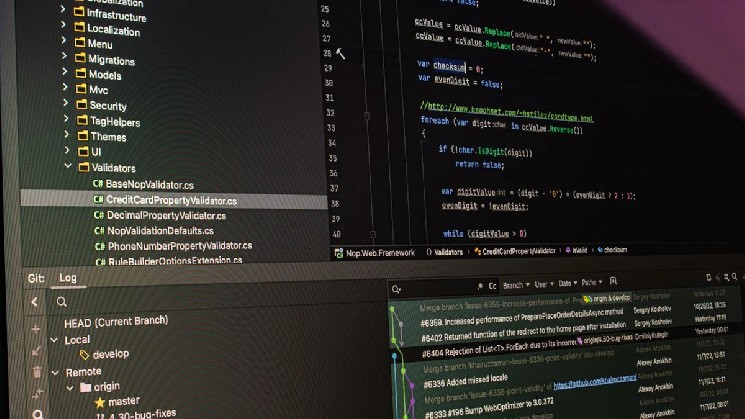Viewport: 745px width, 419px height.
Task: Click the commit log search filter icon
Action: click(396, 289)
